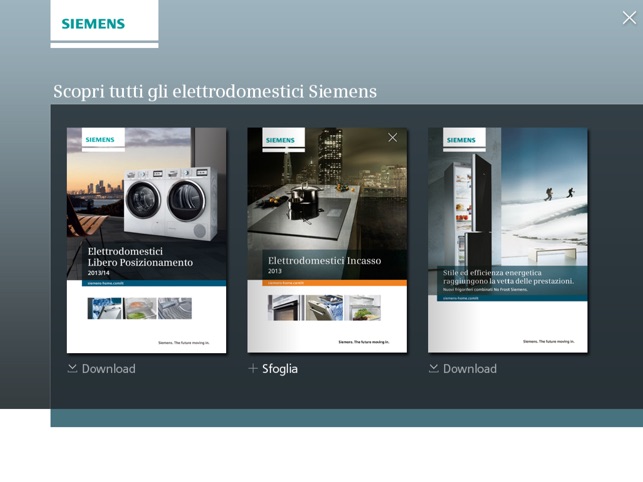Click the Stile ed efficienza energetica caption

(508, 277)
